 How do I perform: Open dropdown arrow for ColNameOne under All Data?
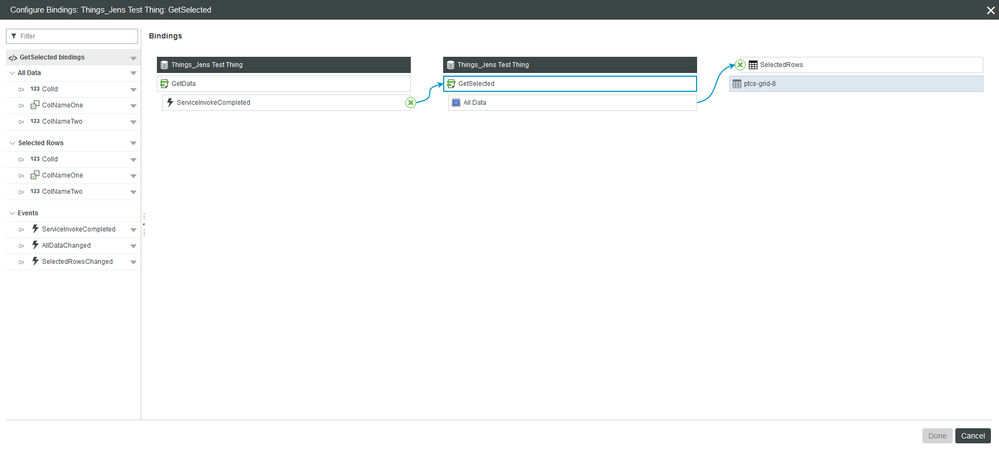coord(133,106)
